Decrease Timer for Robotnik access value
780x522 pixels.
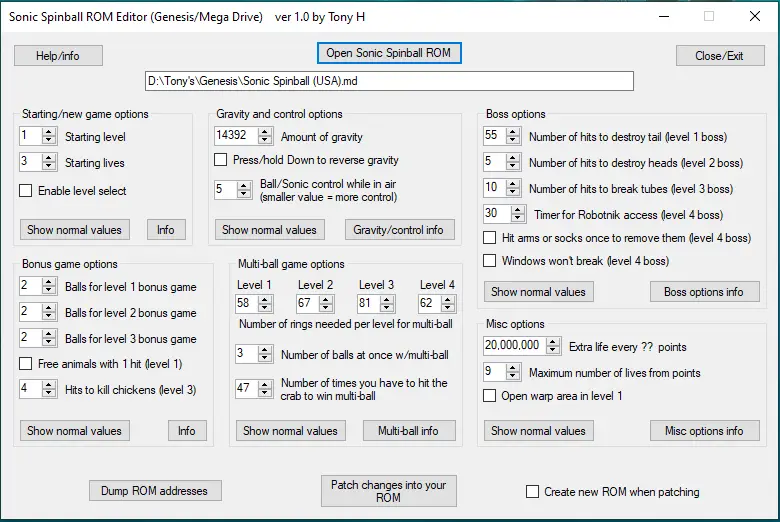[518, 218]
